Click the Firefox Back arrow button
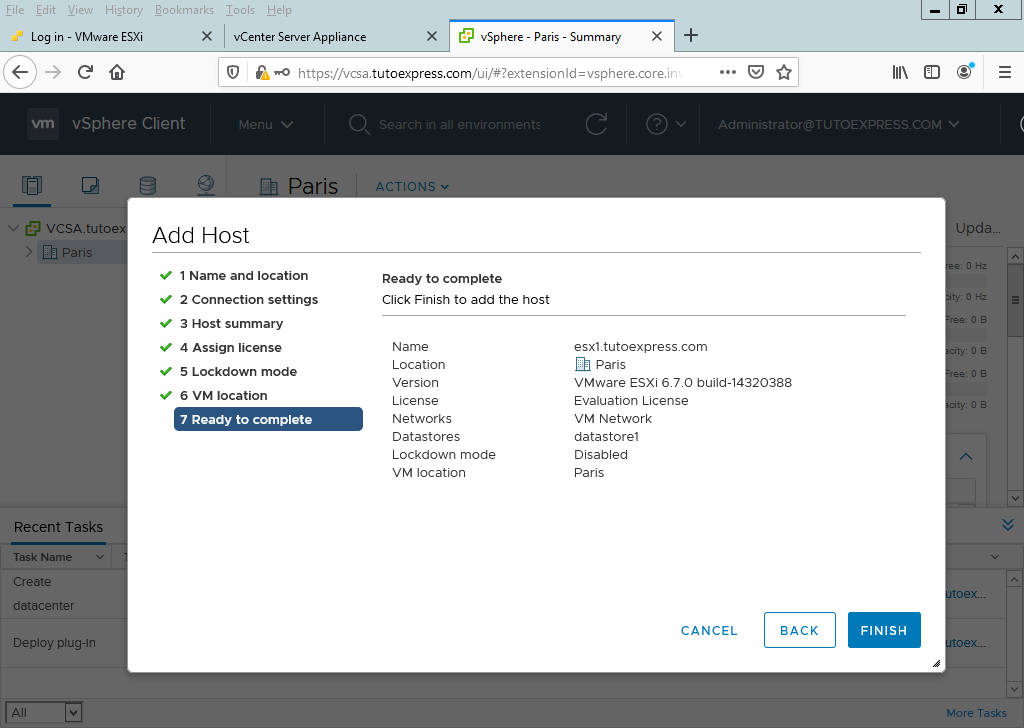 tap(20, 72)
